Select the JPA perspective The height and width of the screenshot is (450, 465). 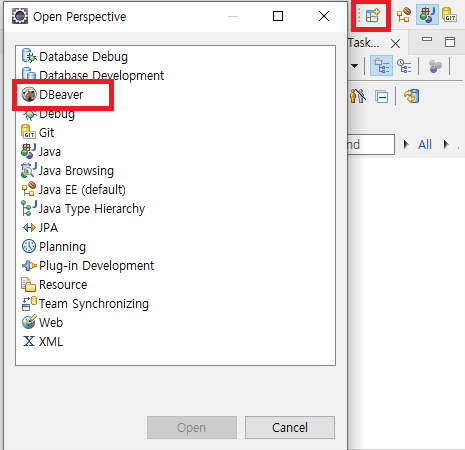[x=40, y=228]
